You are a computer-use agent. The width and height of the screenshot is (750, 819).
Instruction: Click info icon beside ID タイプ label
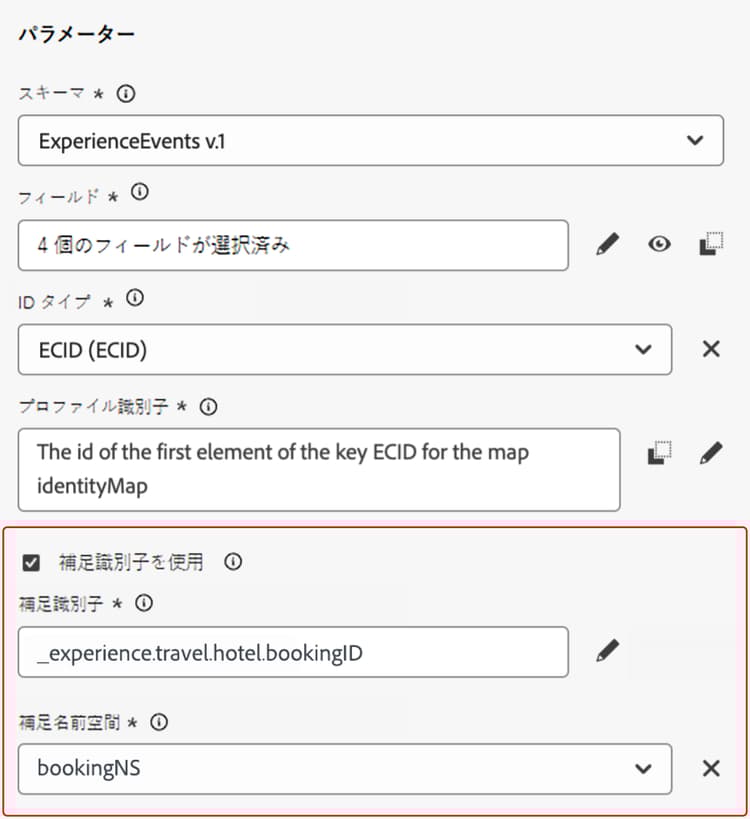pyautogui.click(x=135, y=298)
